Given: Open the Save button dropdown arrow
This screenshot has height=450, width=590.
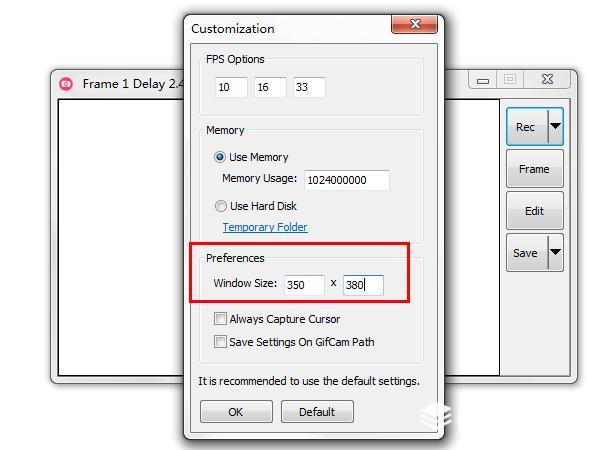Looking at the screenshot, I should (x=555, y=252).
